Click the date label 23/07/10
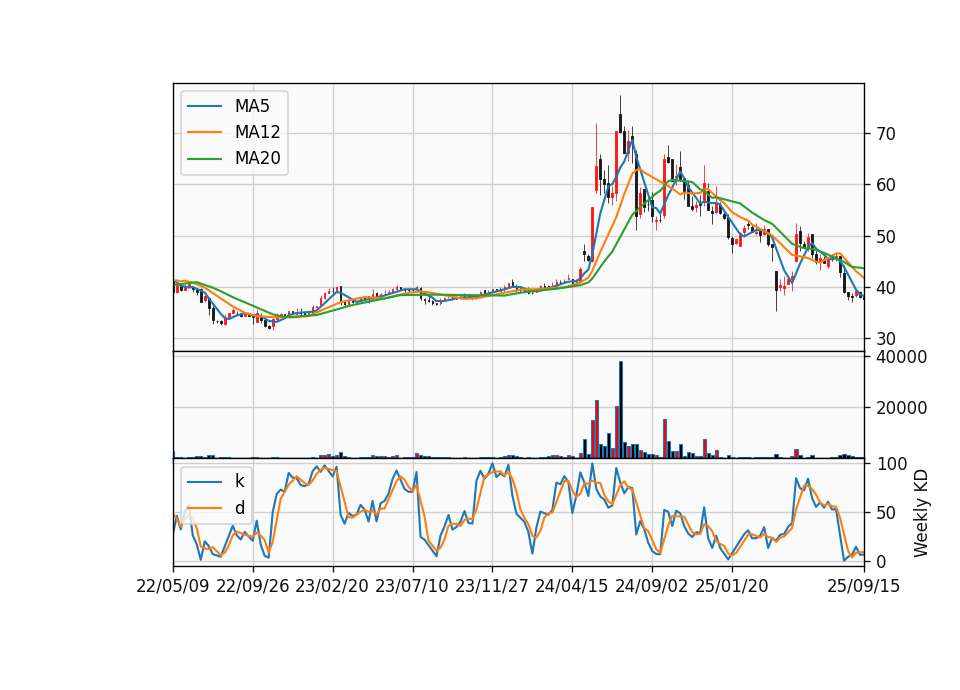This screenshot has height=690, width=960. pyautogui.click(x=412, y=586)
